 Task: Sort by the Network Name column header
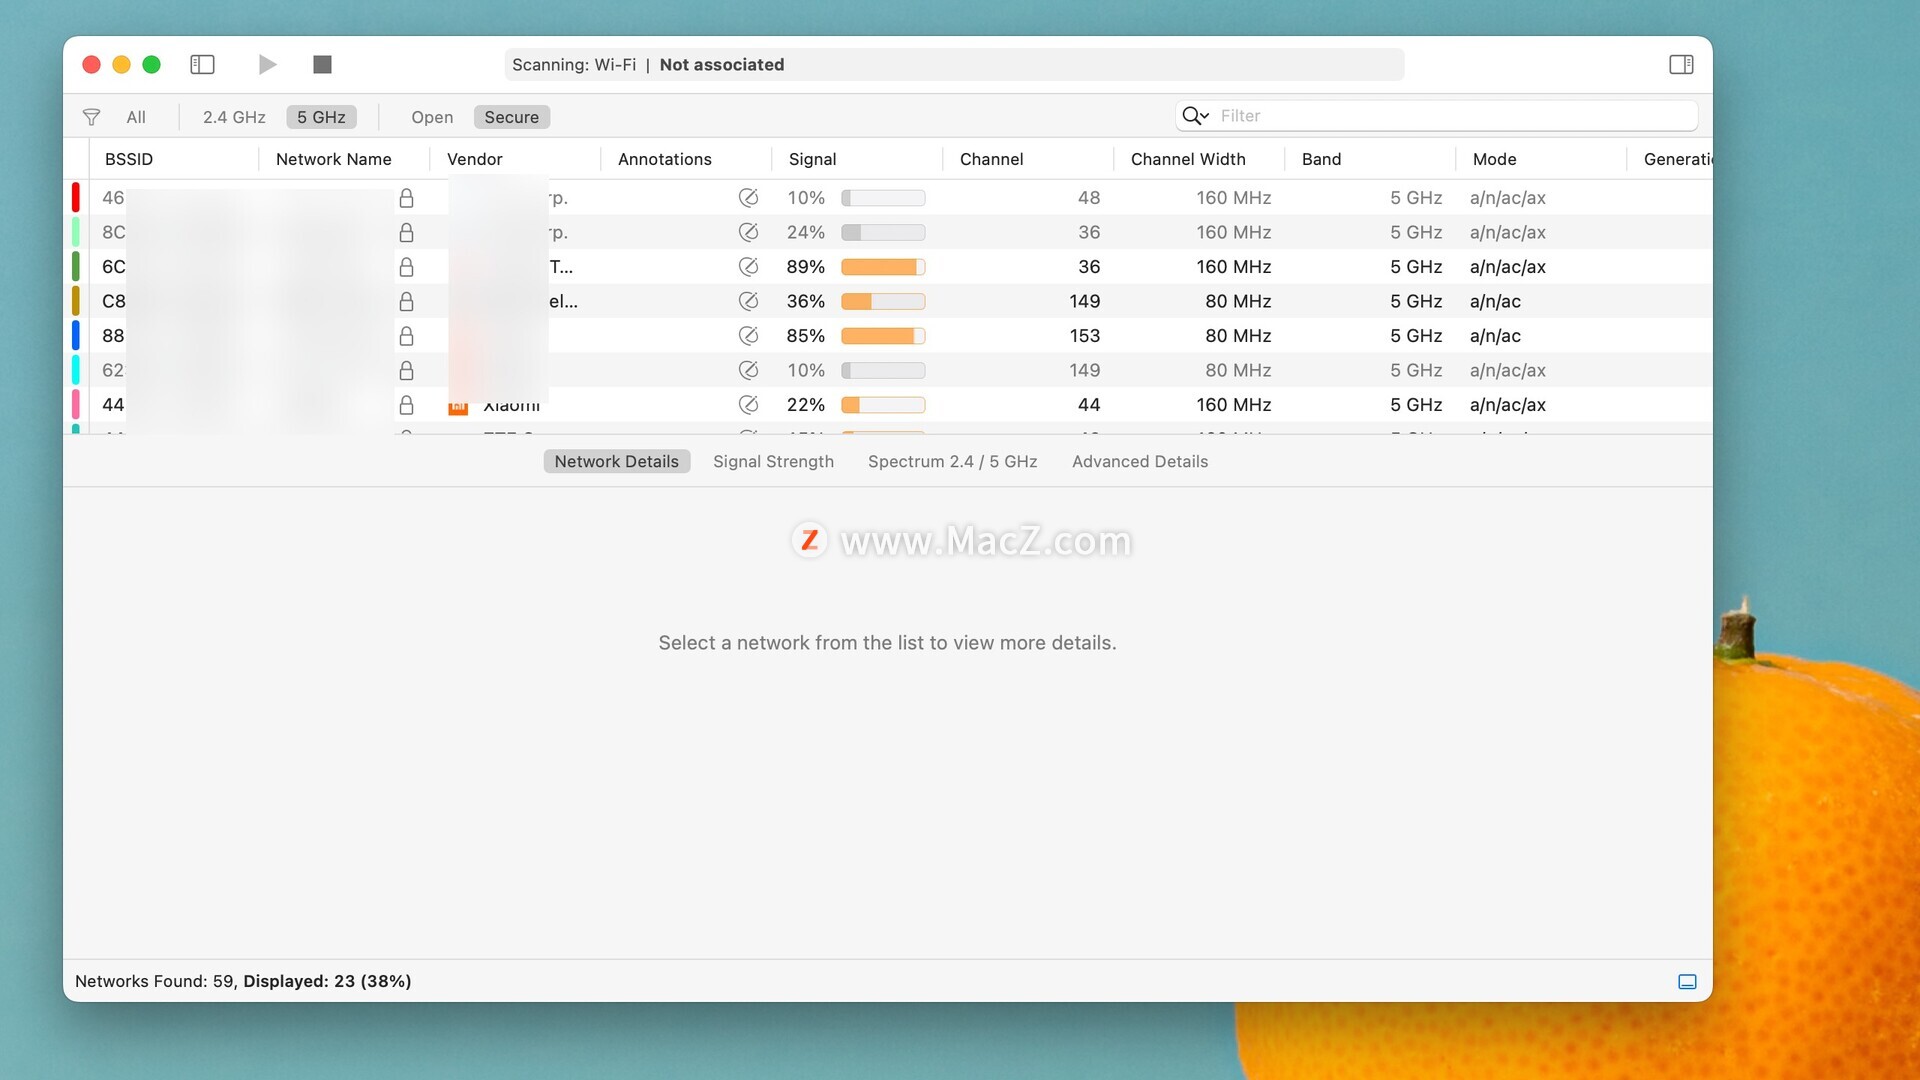[x=333, y=159]
